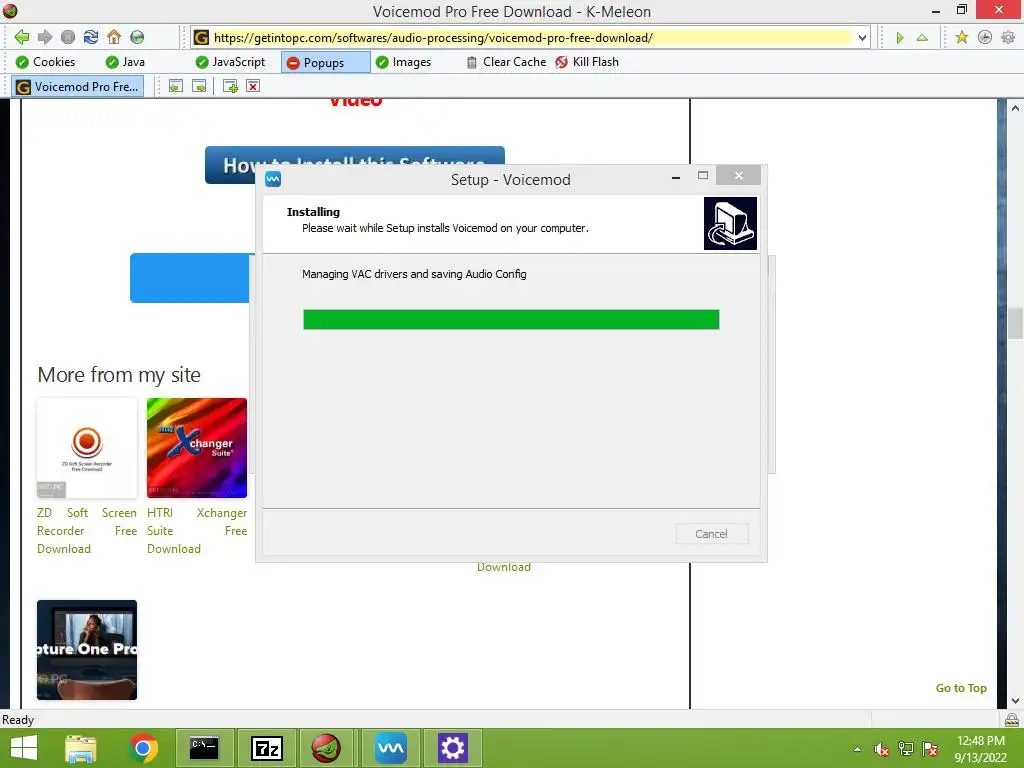The width and height of the screenshot is (1024, 768).
Task: Click the padlock icon in status bar
Action: [x=1012, y=720]
